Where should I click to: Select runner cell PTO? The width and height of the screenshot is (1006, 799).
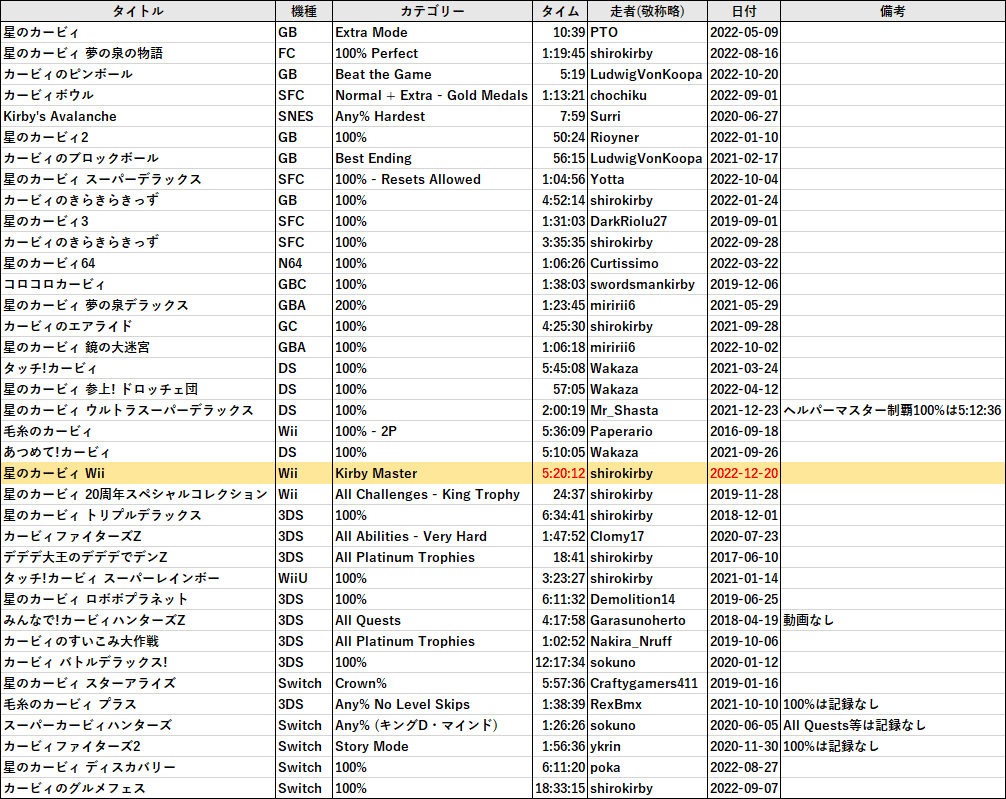point(647,32)
